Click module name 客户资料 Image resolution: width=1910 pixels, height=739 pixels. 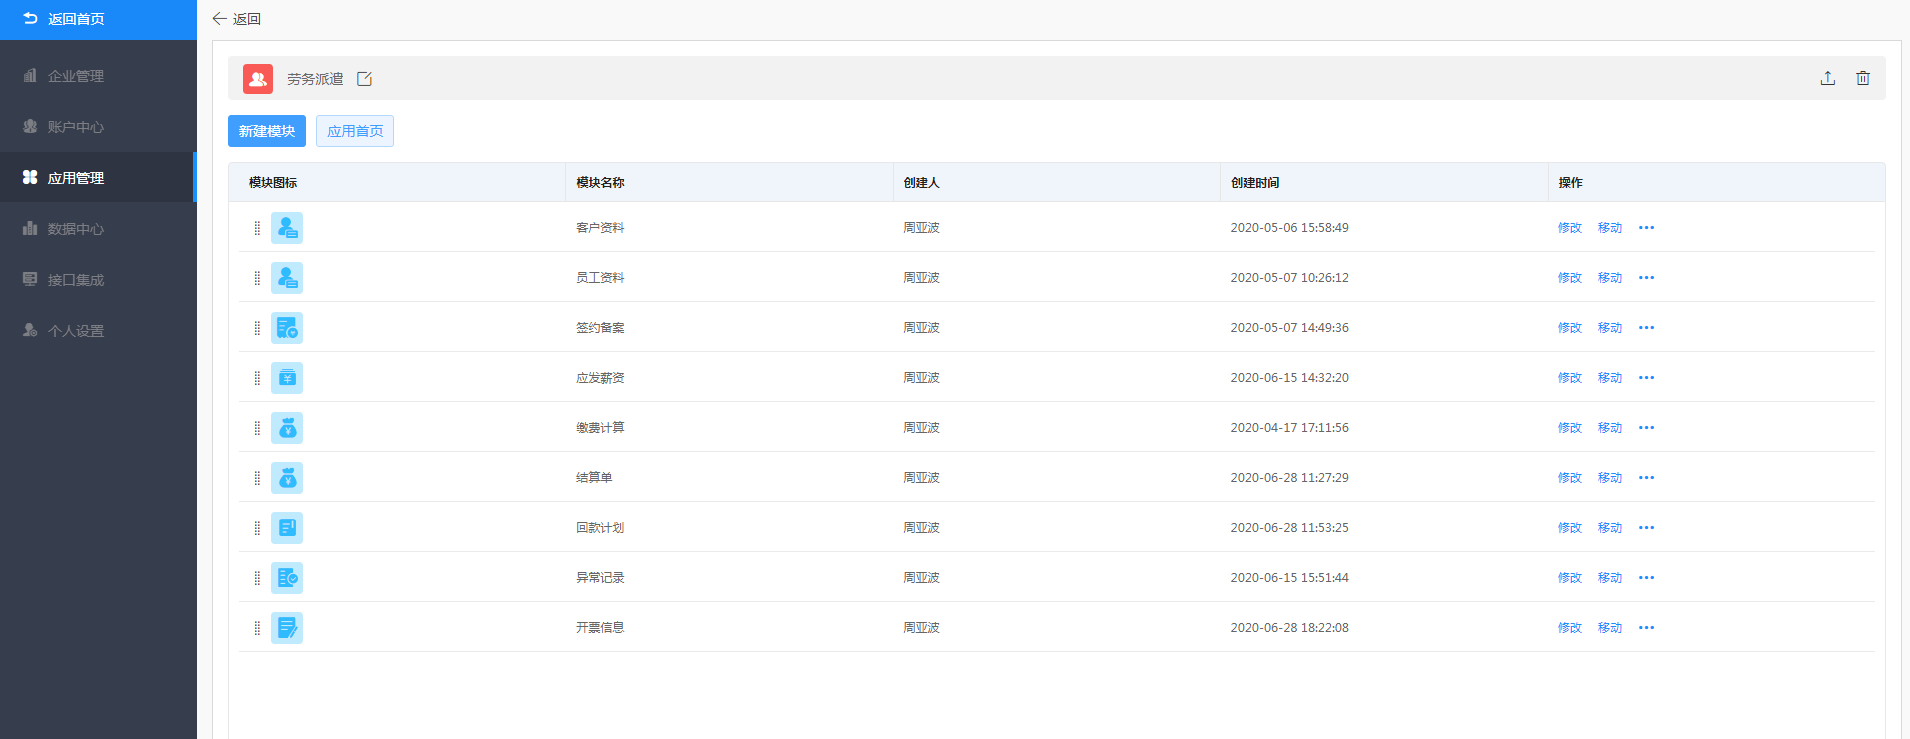point(600,228)
